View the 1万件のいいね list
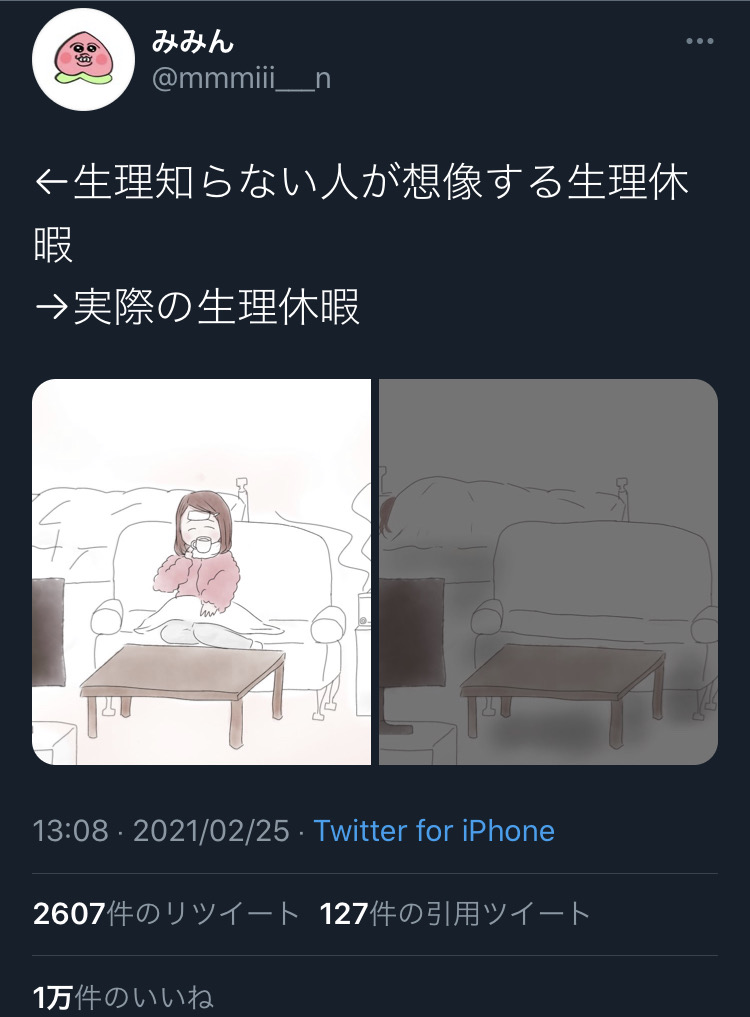Screen dimensions: 750x1017 point(123,996)
